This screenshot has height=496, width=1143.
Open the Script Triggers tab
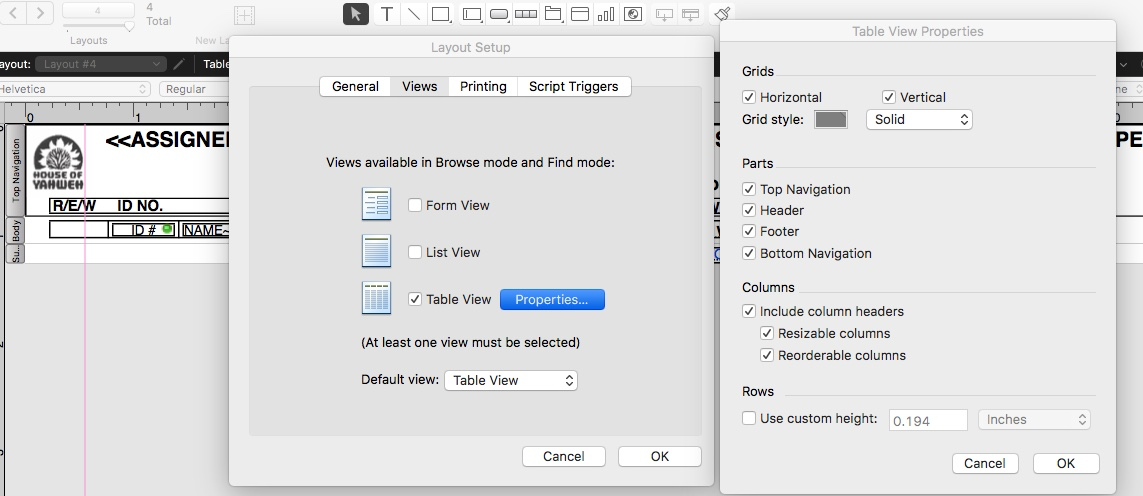coord(574,86)
